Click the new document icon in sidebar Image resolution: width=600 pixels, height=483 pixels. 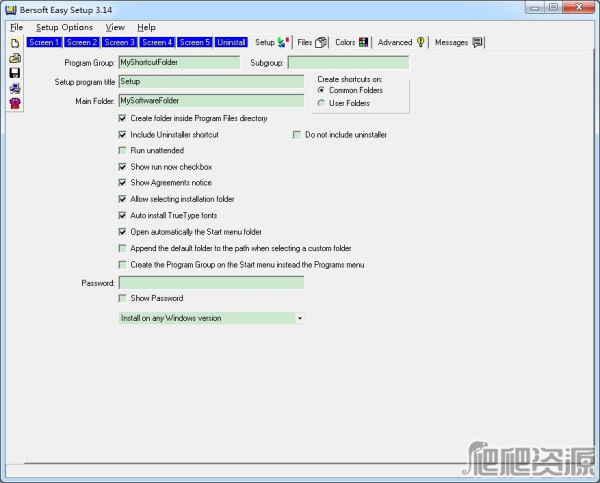click(x=14, y=44)
